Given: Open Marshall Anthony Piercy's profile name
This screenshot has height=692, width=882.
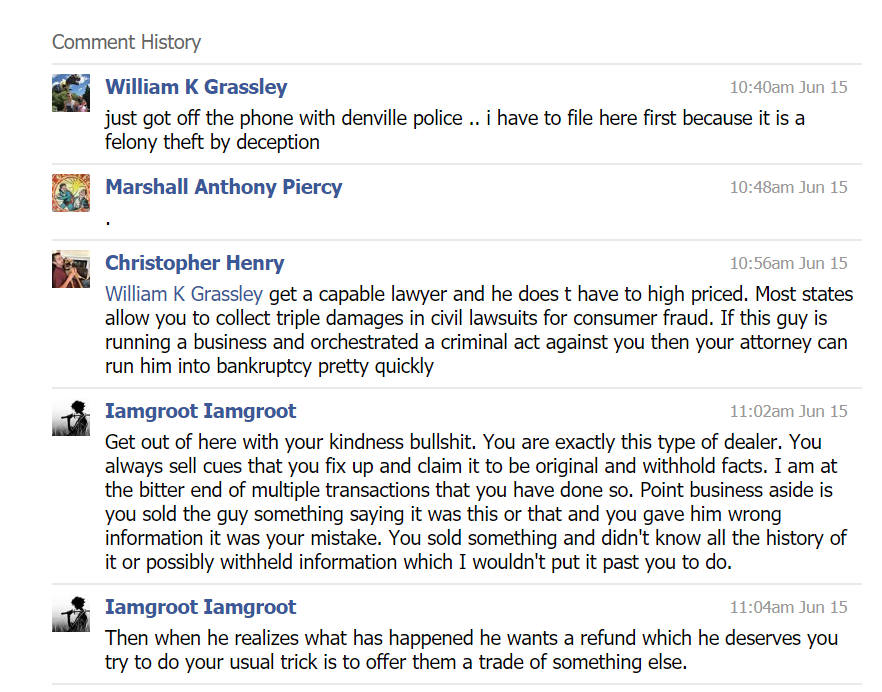Looking at the screenshot, I should point(224,187).
